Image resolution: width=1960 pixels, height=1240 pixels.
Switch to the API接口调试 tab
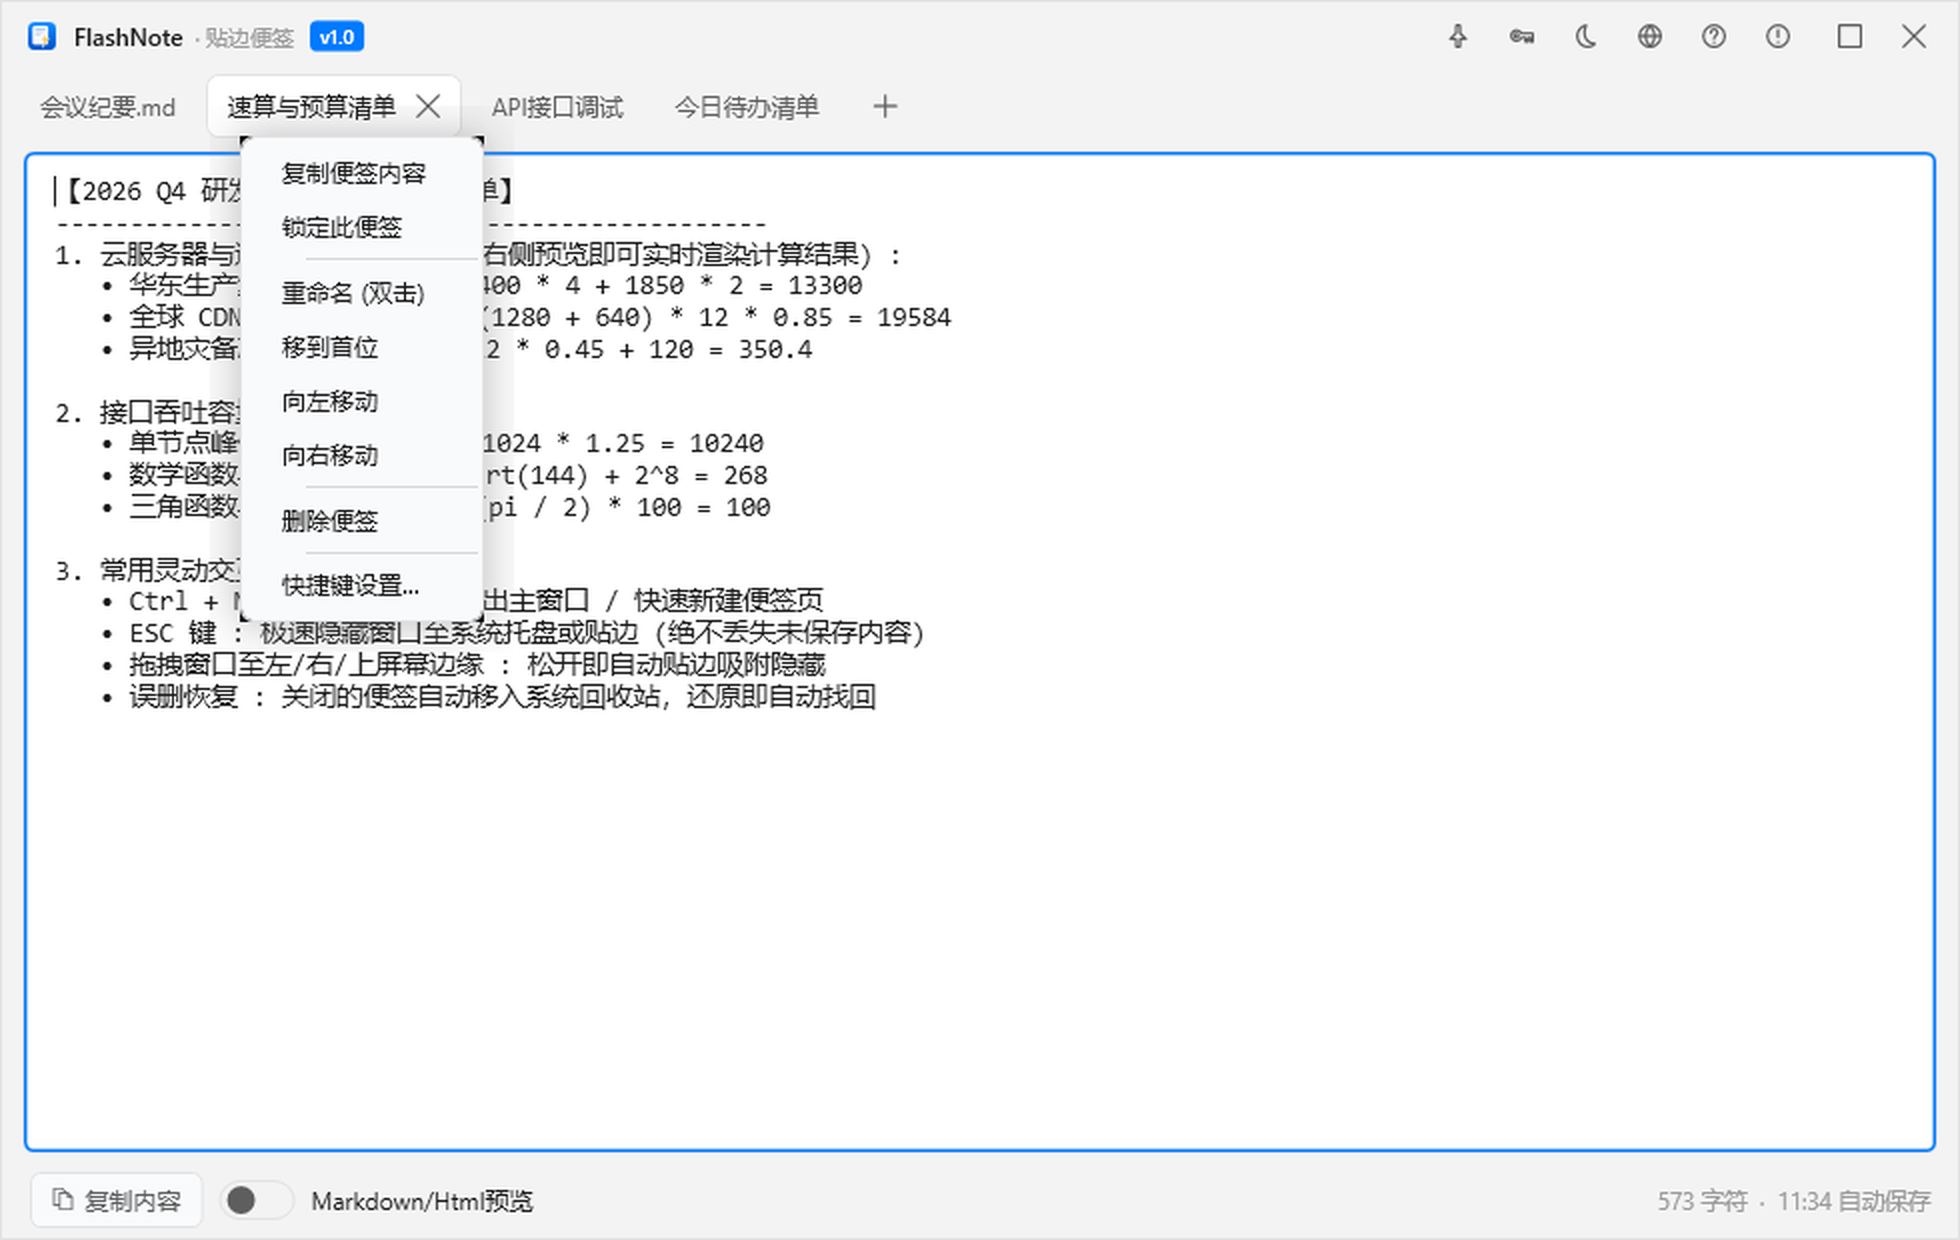tap(558, 107)
